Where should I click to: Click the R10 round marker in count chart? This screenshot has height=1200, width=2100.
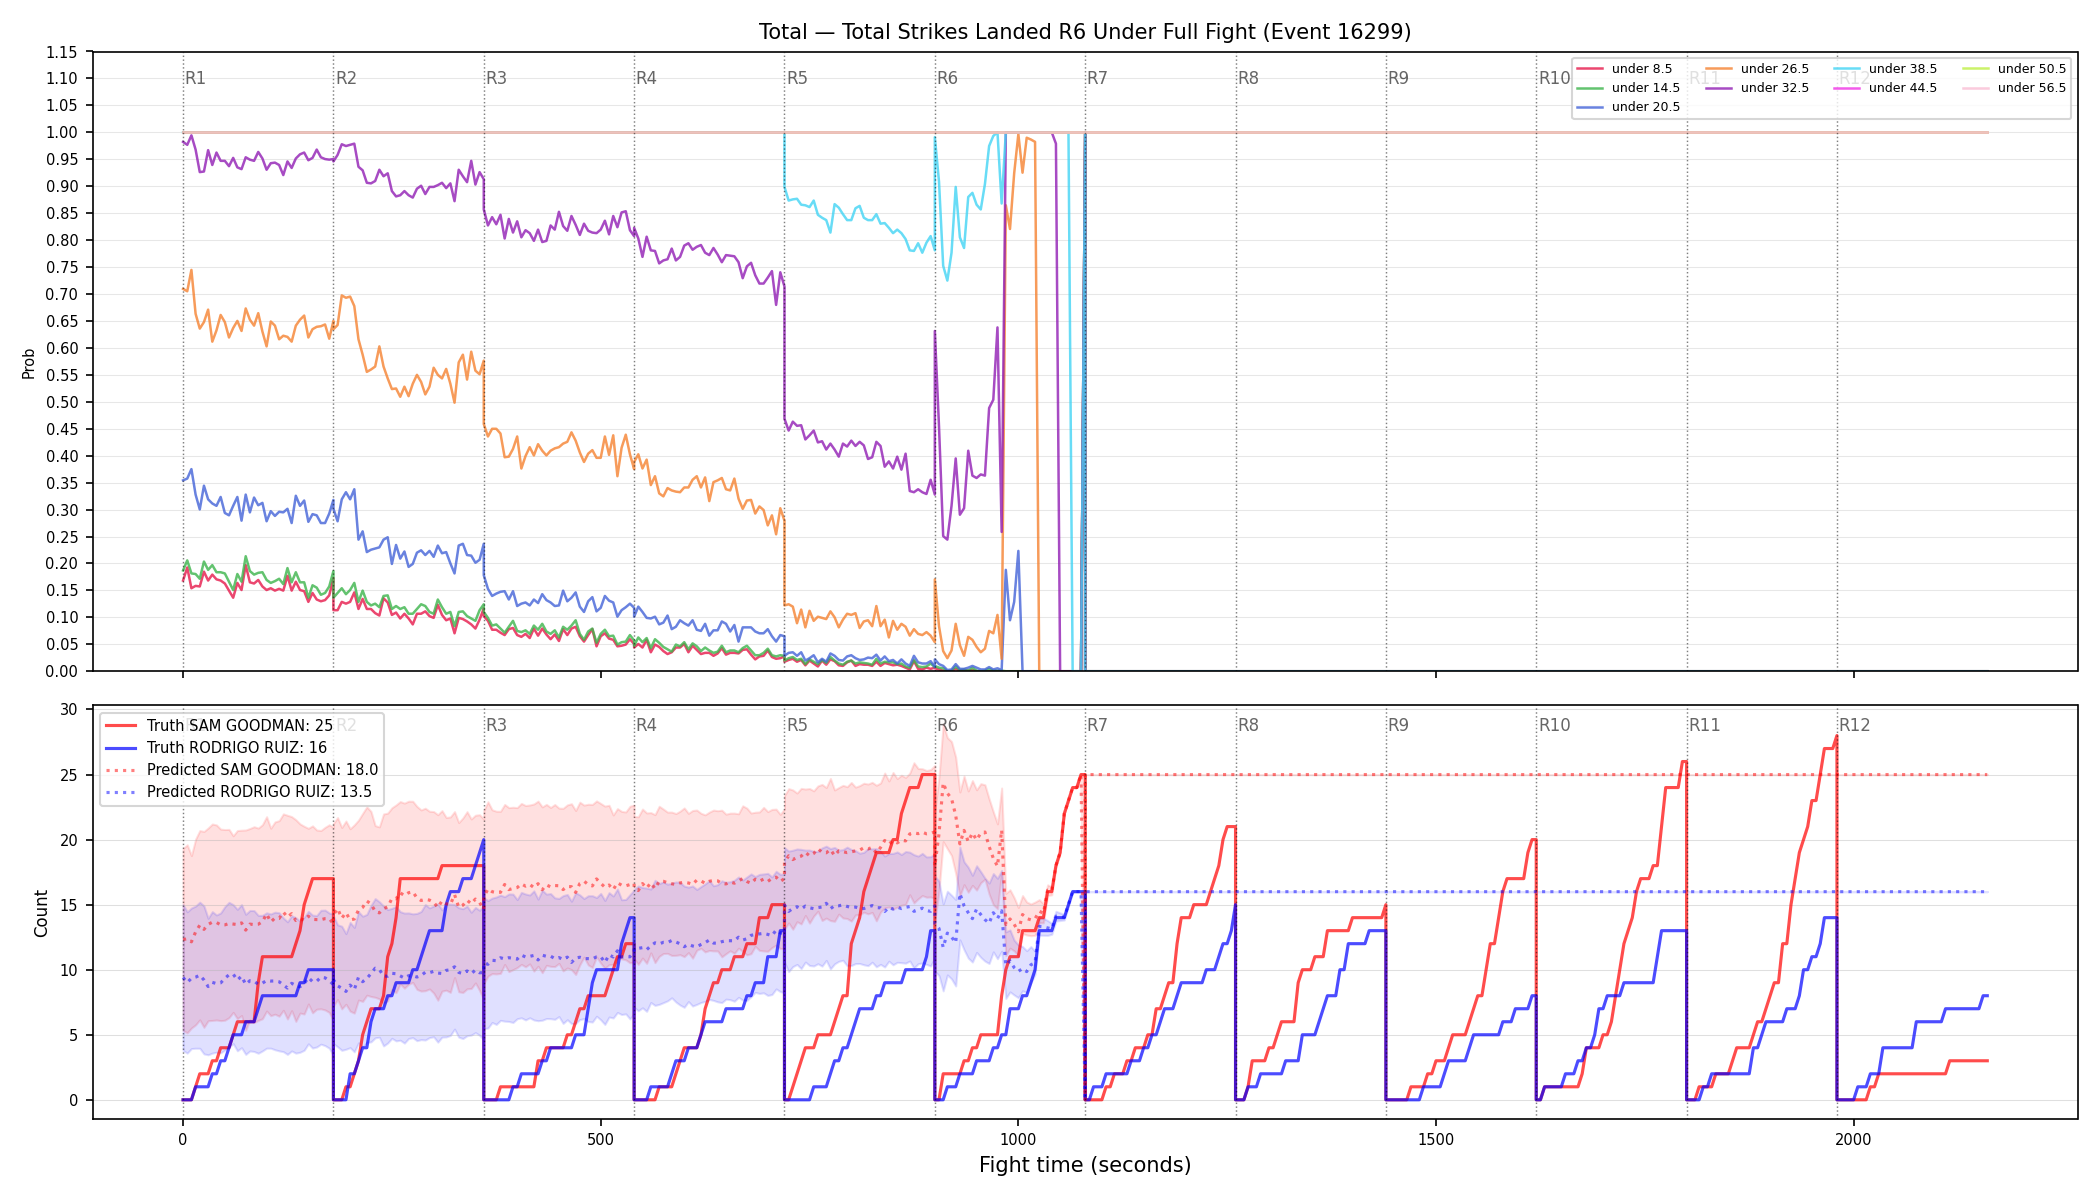click(x=1554, y=725)
